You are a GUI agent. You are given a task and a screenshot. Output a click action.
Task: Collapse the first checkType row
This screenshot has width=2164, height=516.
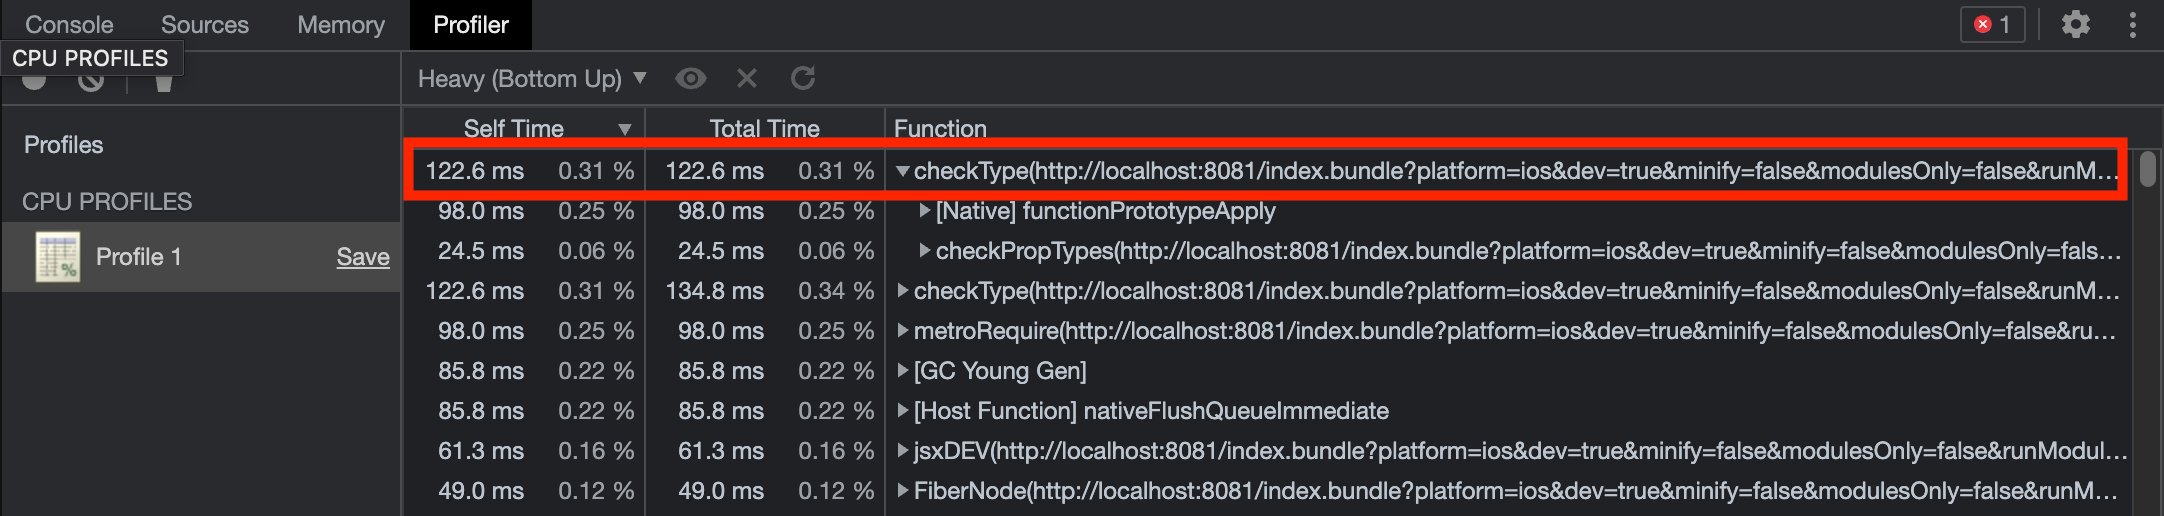(x=903, y=171)
